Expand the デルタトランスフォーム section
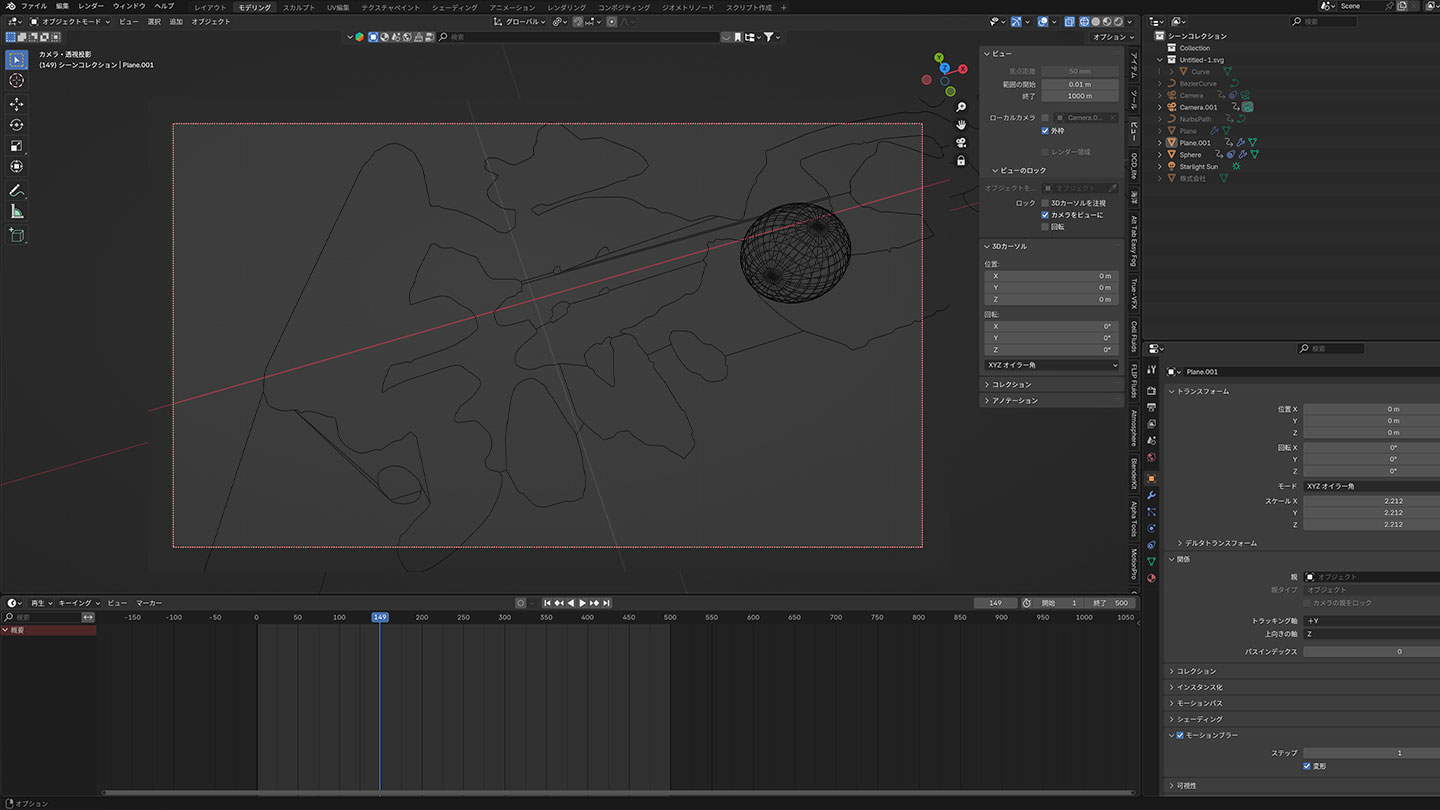 click(x=1220, y=543)
